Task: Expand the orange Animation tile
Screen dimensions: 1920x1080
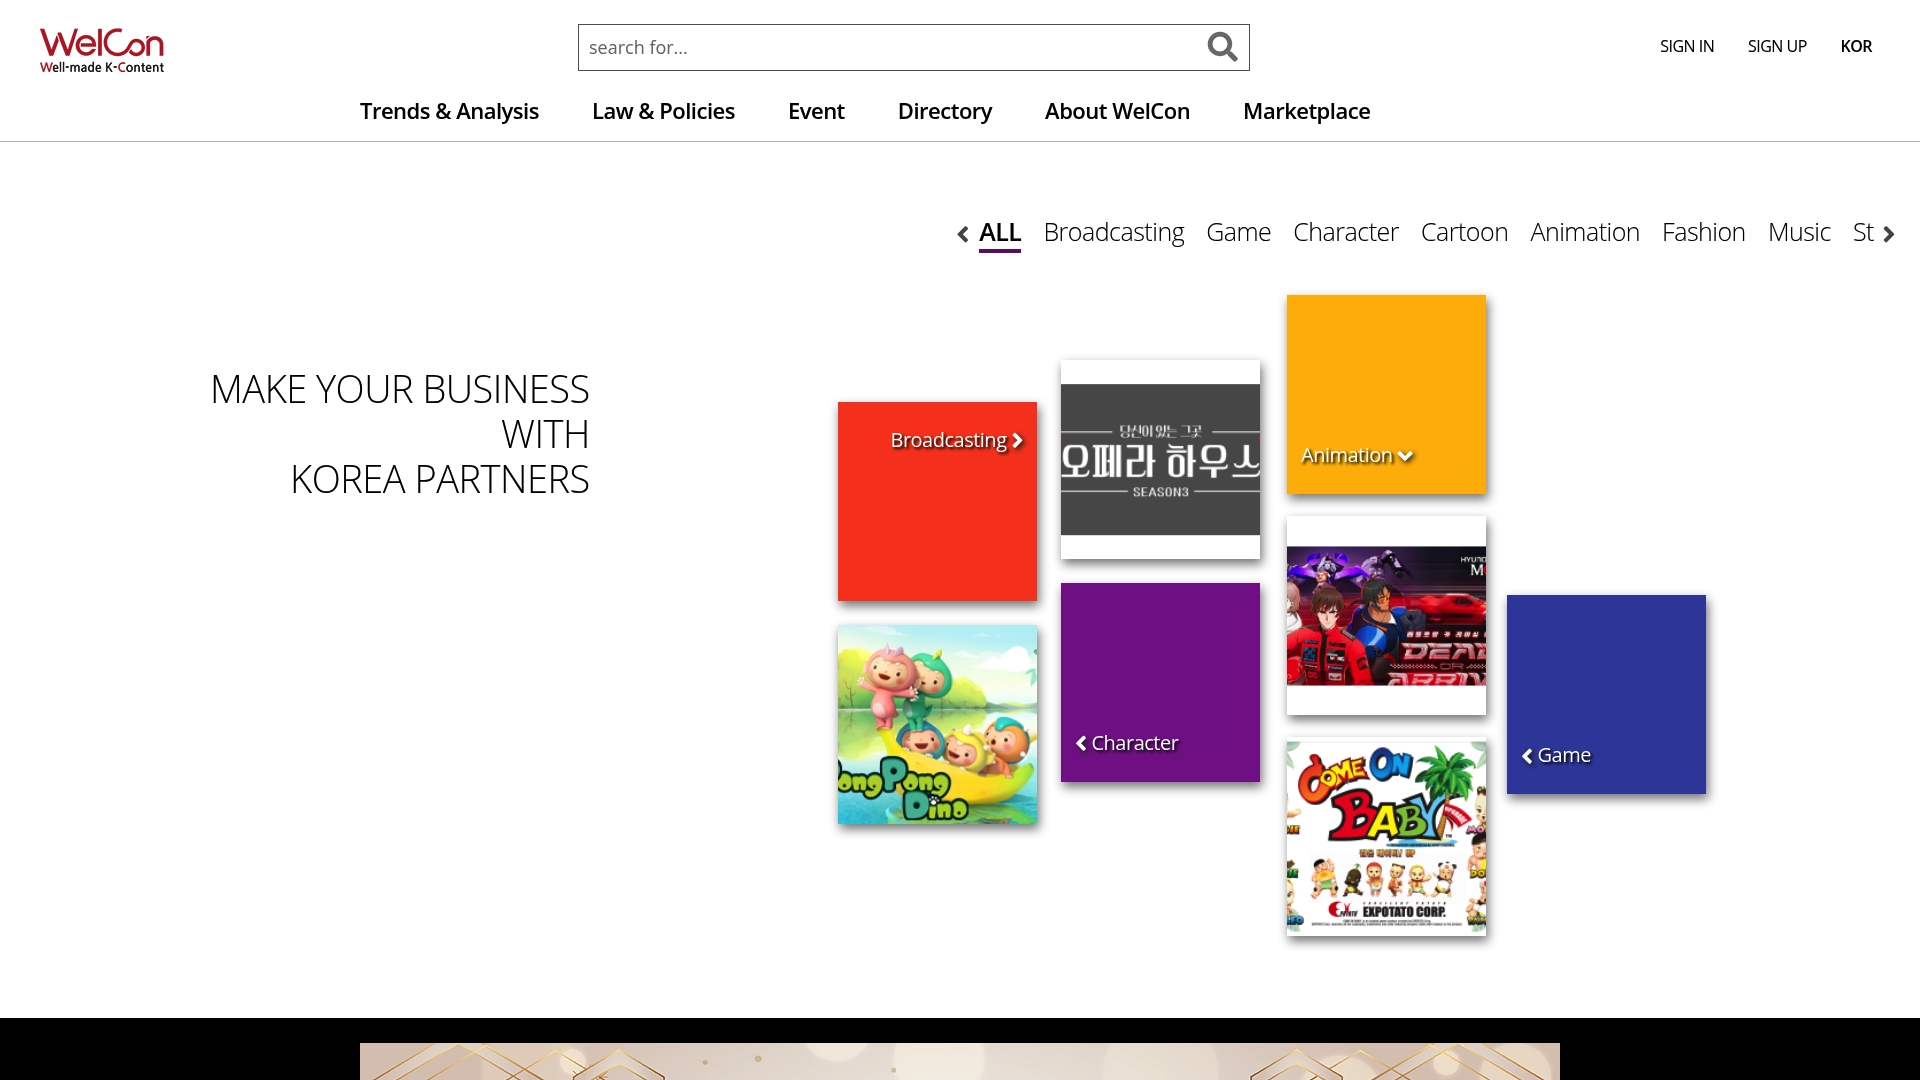Action: pos(1386,394)
